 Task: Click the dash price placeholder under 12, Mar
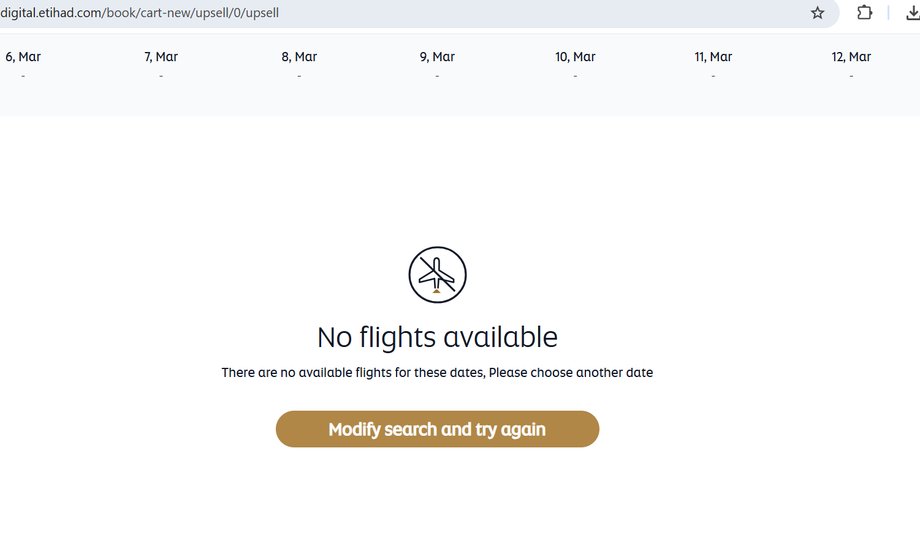coord(851,76)
